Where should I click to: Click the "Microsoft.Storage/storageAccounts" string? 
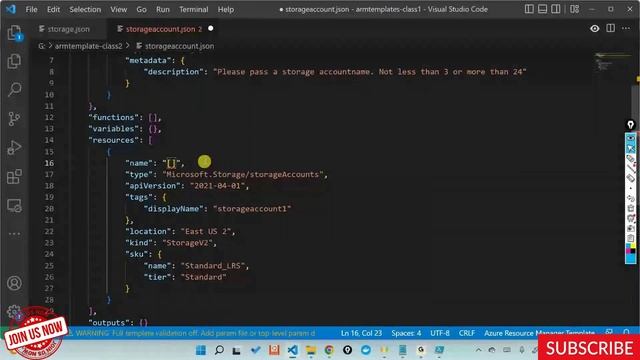click(x=243, y=174)
